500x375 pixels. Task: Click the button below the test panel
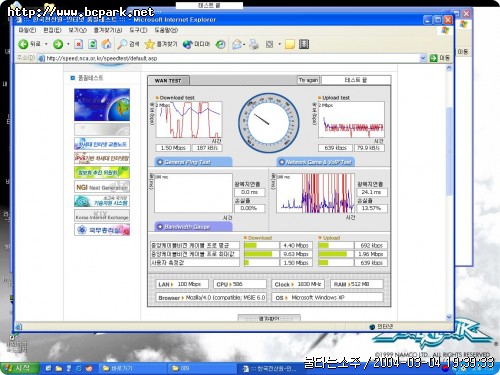269,318
